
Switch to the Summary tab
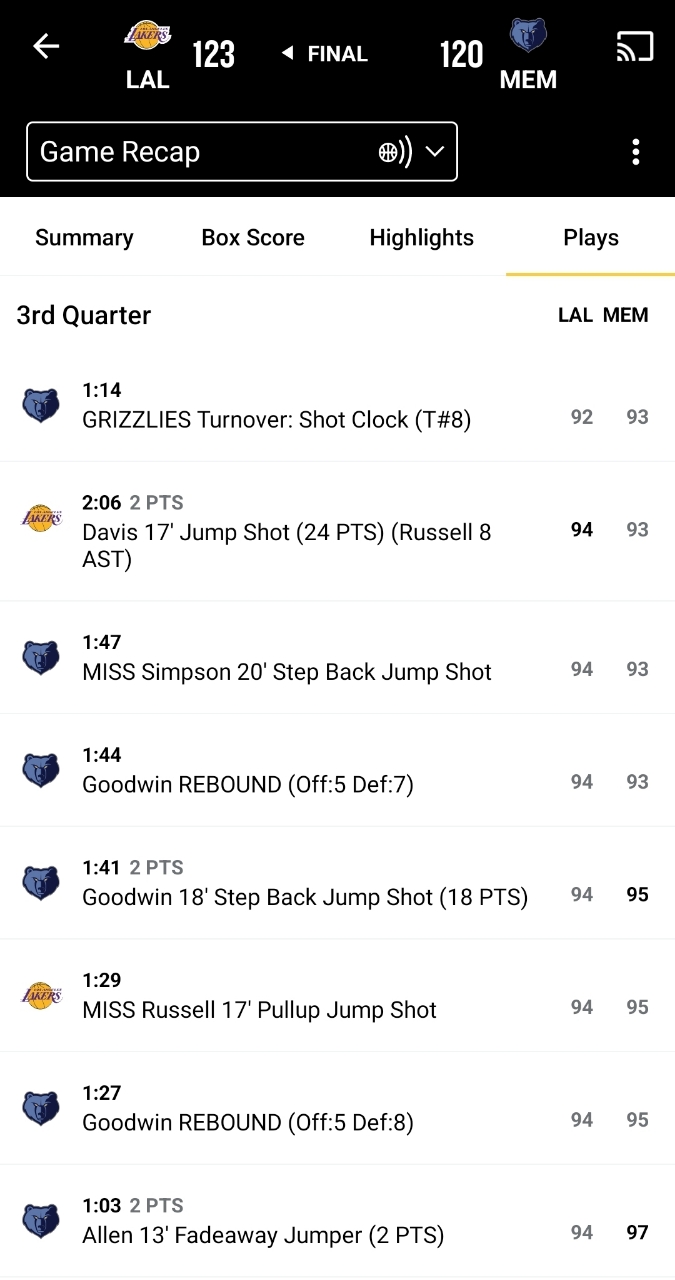[84, 238]
